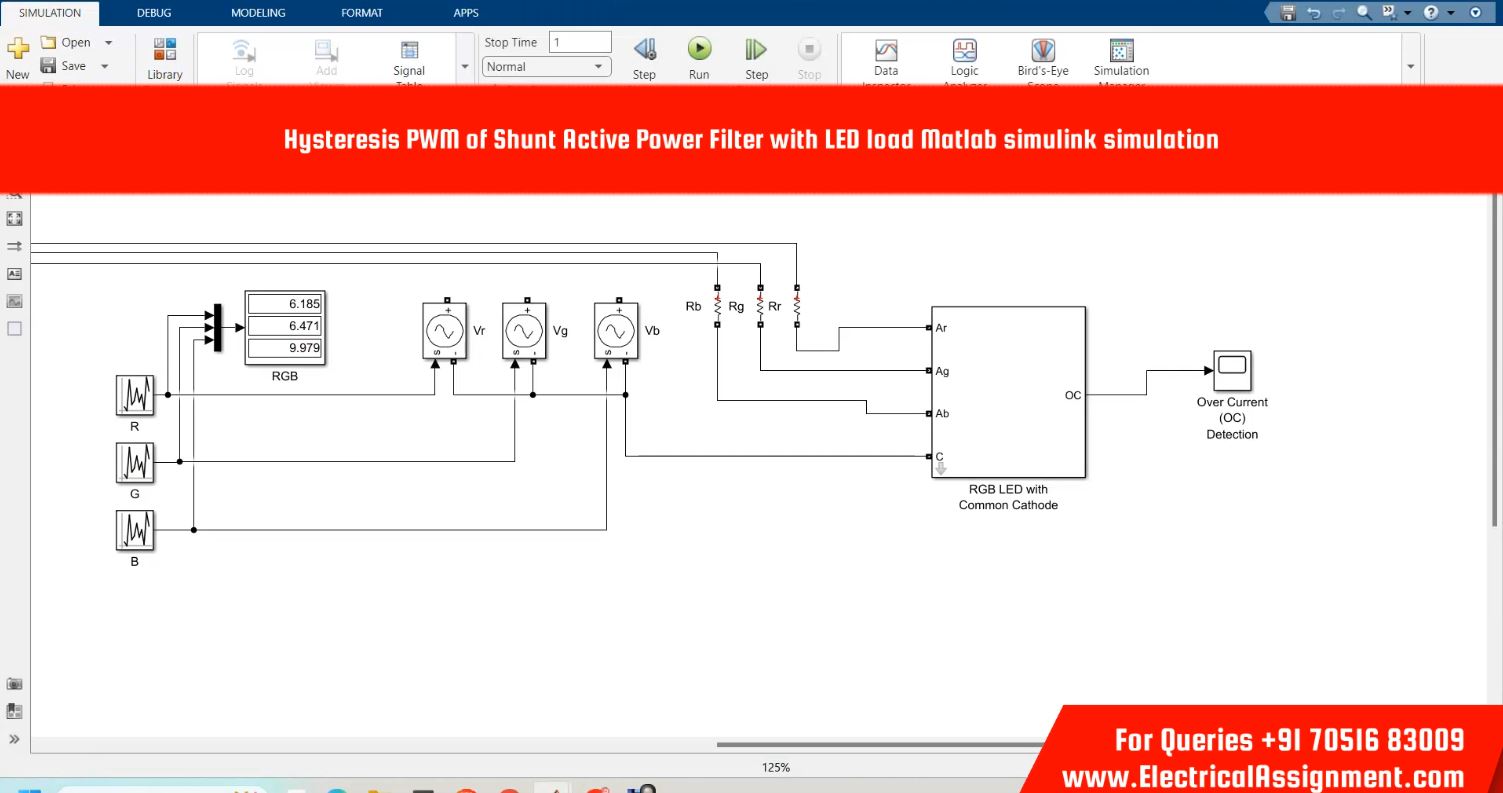The image size is (1503, 793).
Task: Click the Stop Time input field
Action: coord(580,42)
